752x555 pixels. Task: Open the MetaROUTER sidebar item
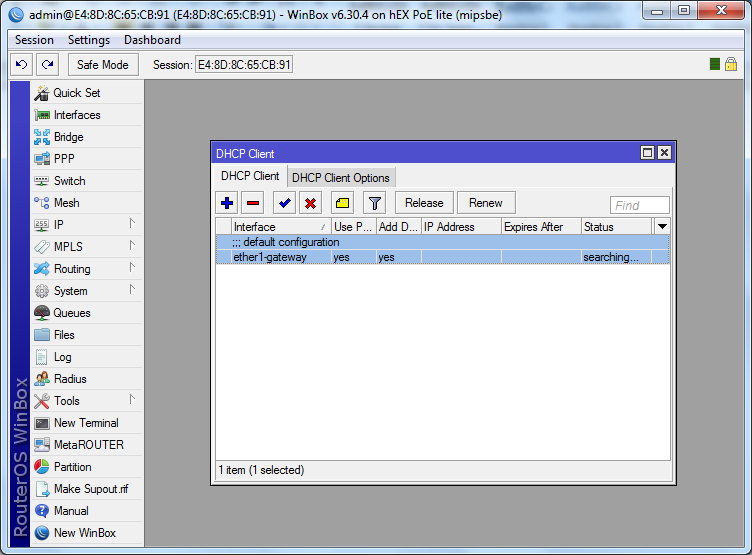(87, 445)
